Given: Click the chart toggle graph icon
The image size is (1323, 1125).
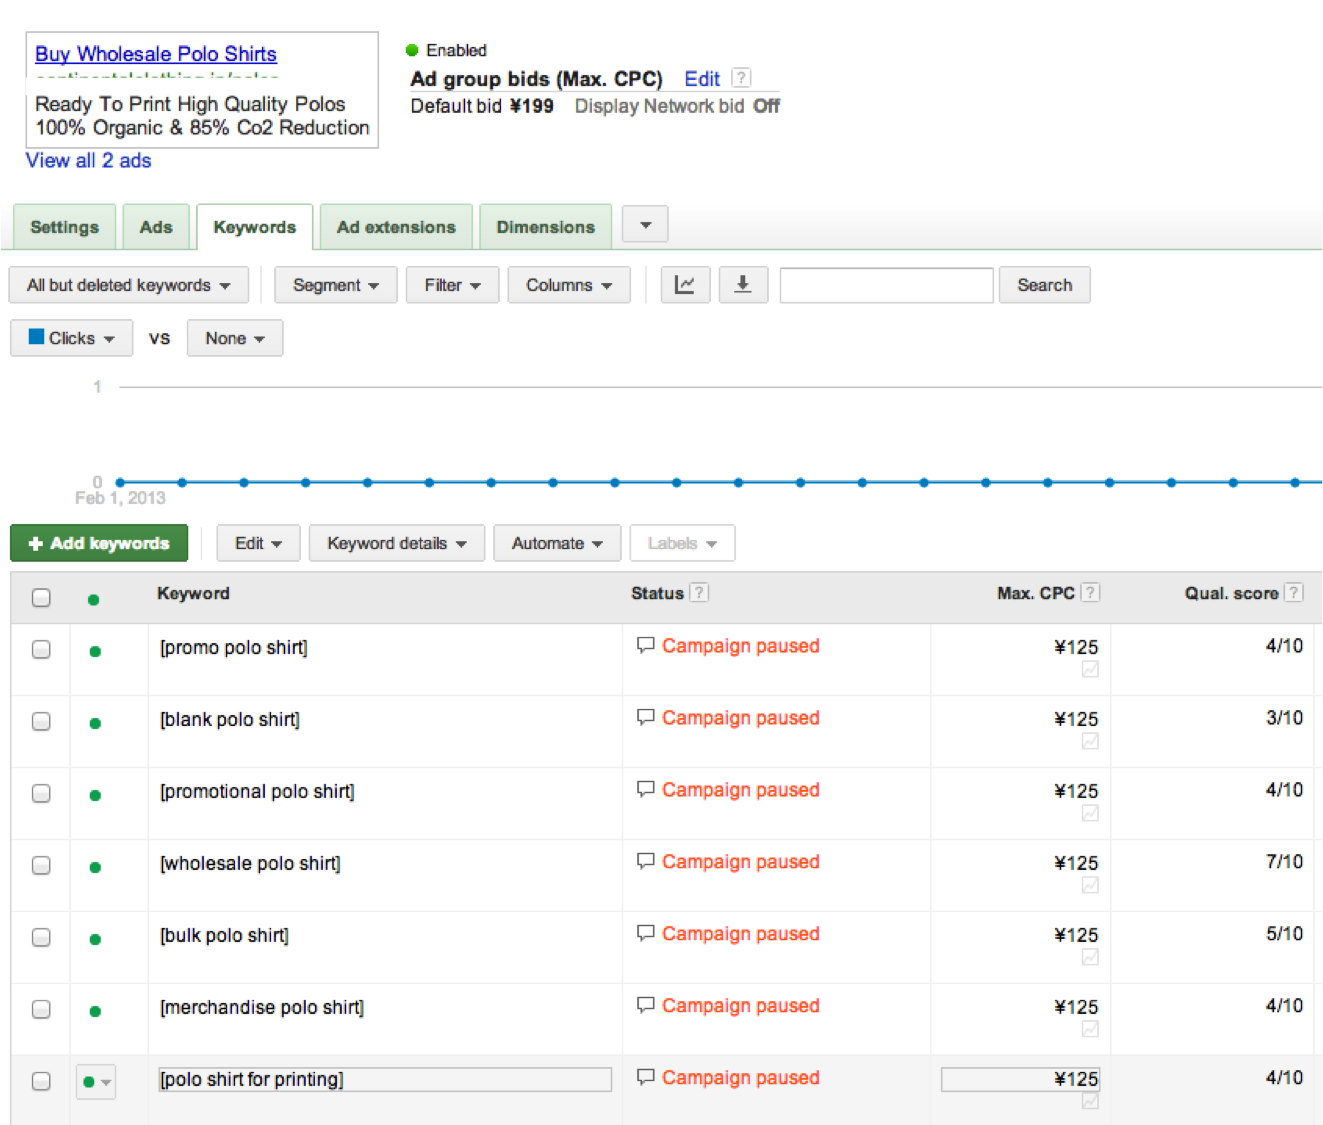Looking at the screenshot, I should pos(685,285).
